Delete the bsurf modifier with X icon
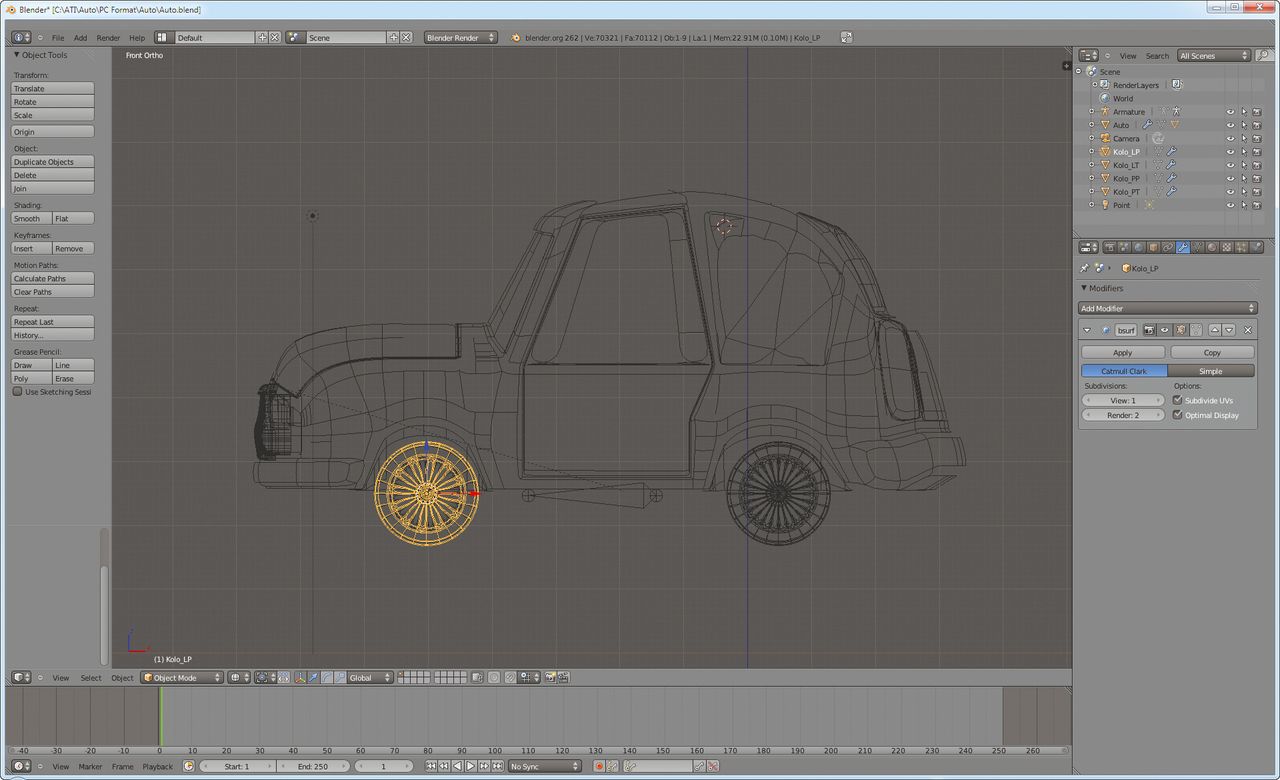 tap(1248, 330)
